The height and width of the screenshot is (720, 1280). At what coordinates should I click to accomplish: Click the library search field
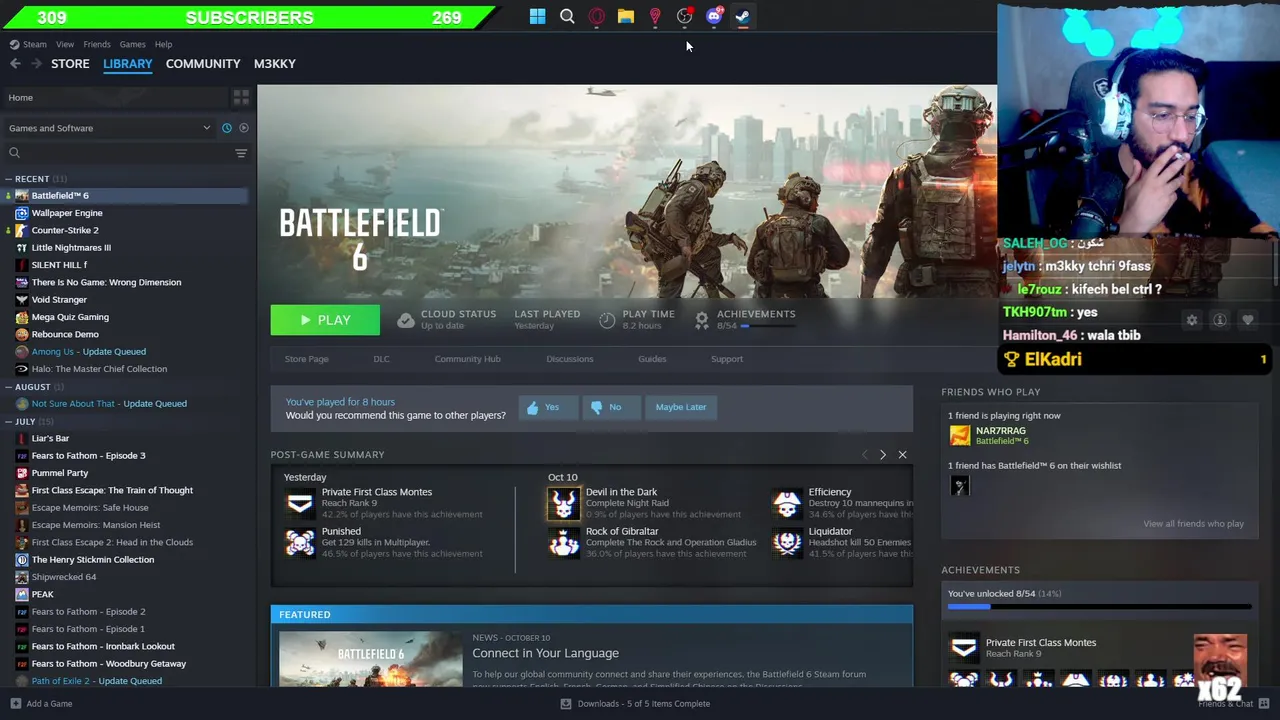coord(118,153)
